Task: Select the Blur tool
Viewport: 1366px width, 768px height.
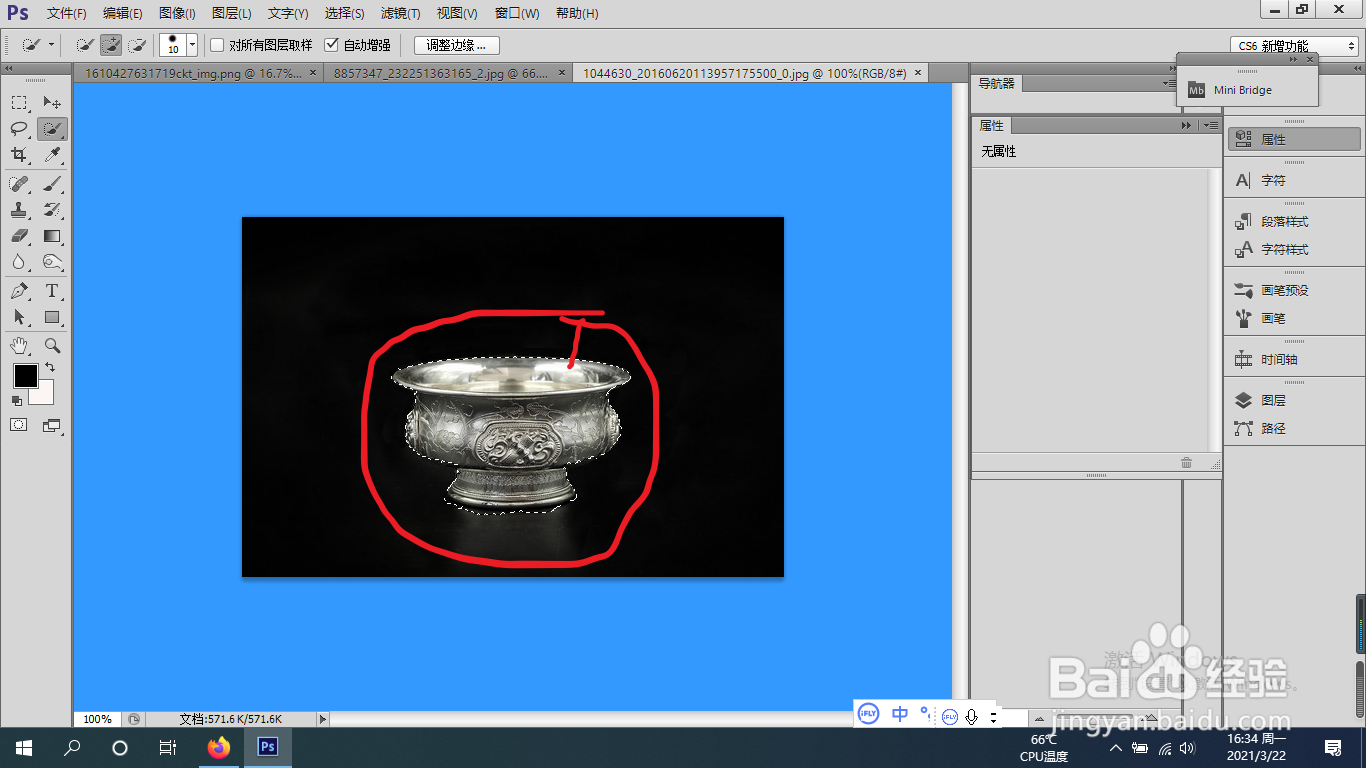Action: (x=20, y=262)
